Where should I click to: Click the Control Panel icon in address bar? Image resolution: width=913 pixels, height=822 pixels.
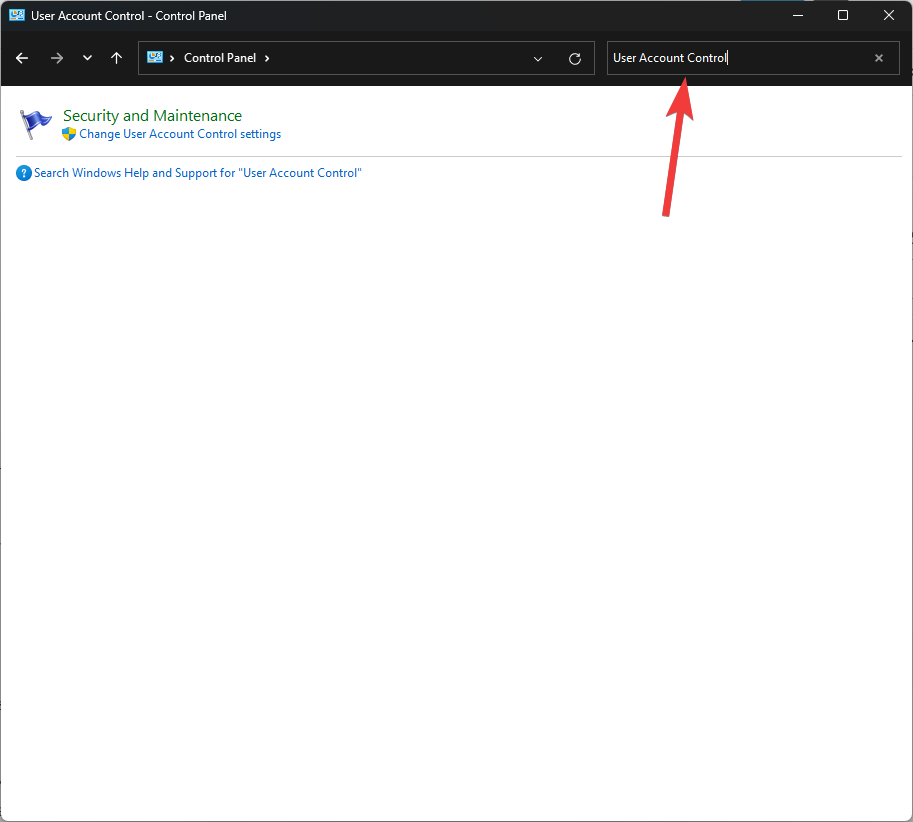click(155, 58)
